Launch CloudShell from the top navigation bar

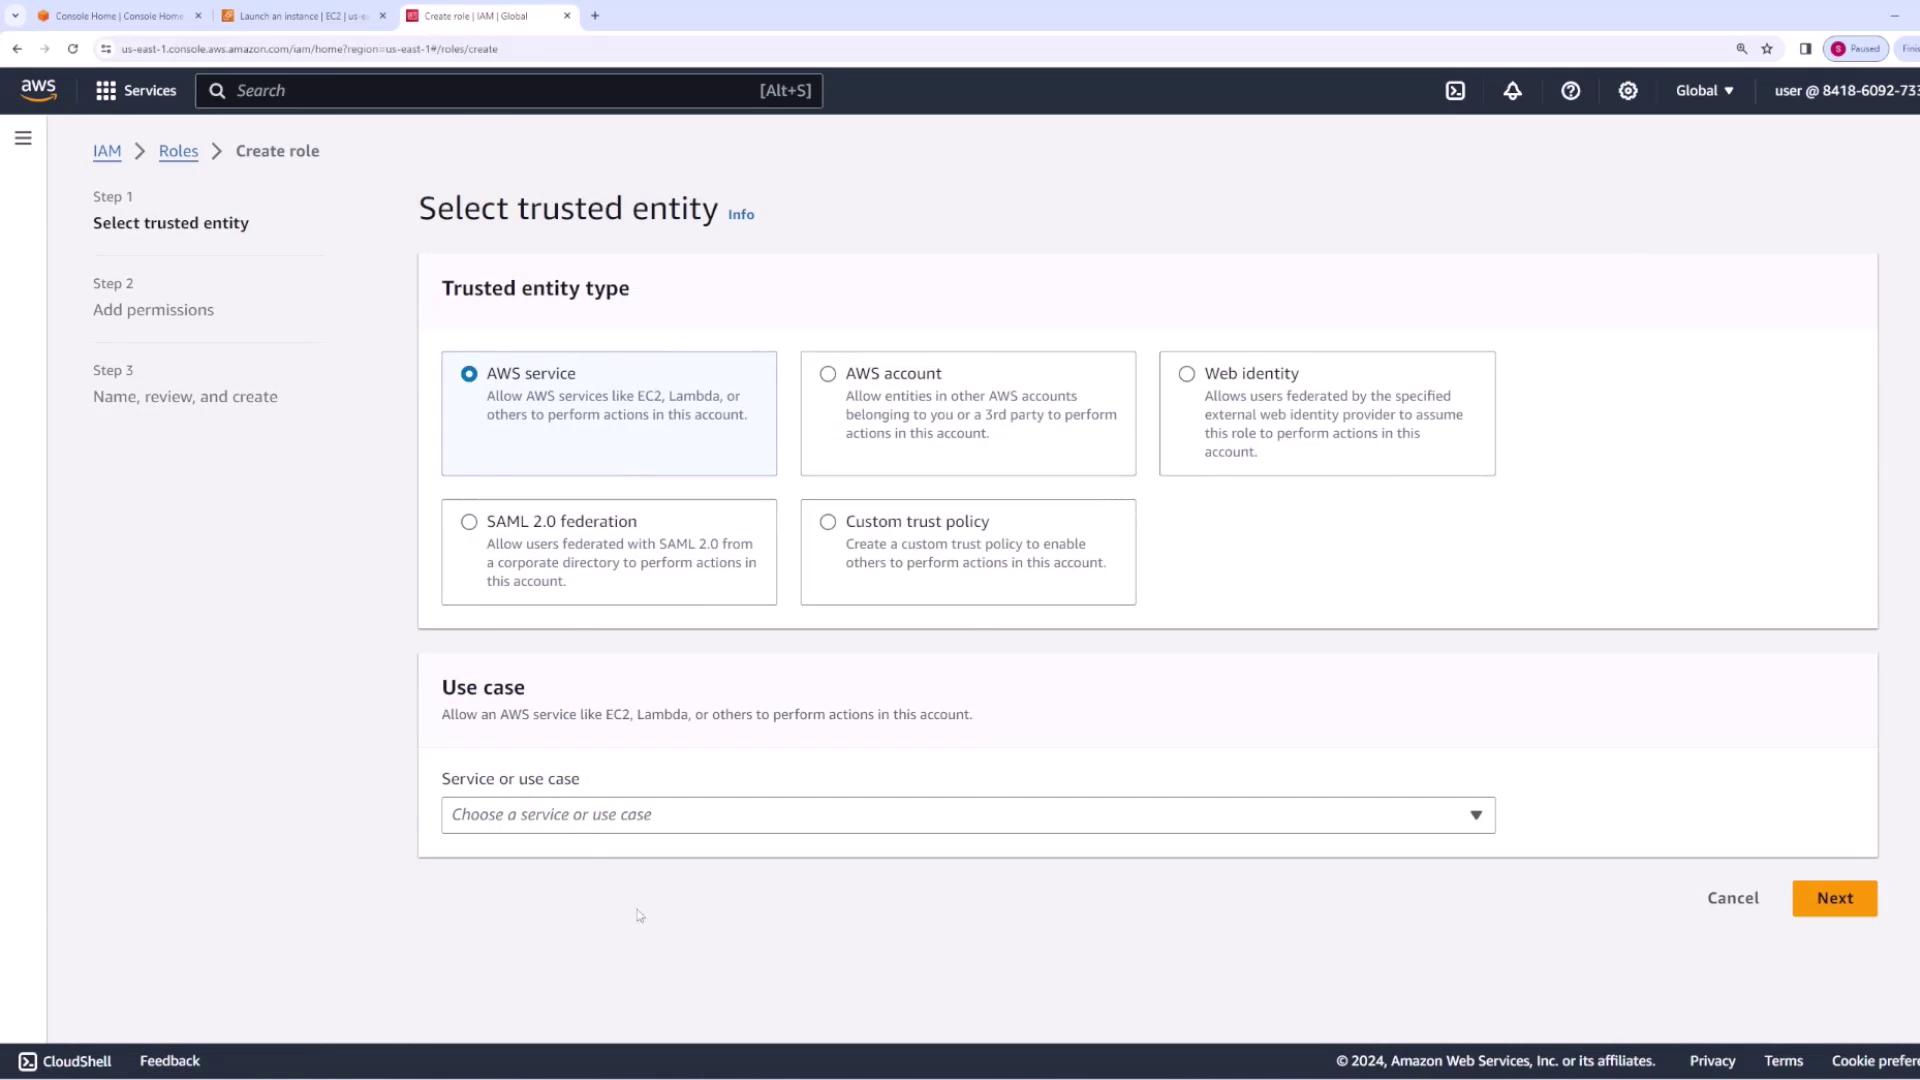point(1455,91)
